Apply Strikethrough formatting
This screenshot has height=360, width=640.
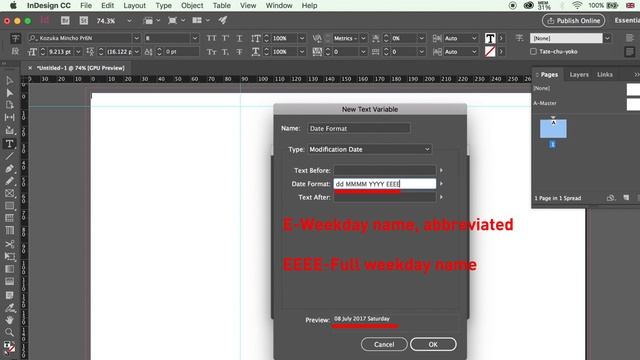pyautogui.click(x=240, y=52)
